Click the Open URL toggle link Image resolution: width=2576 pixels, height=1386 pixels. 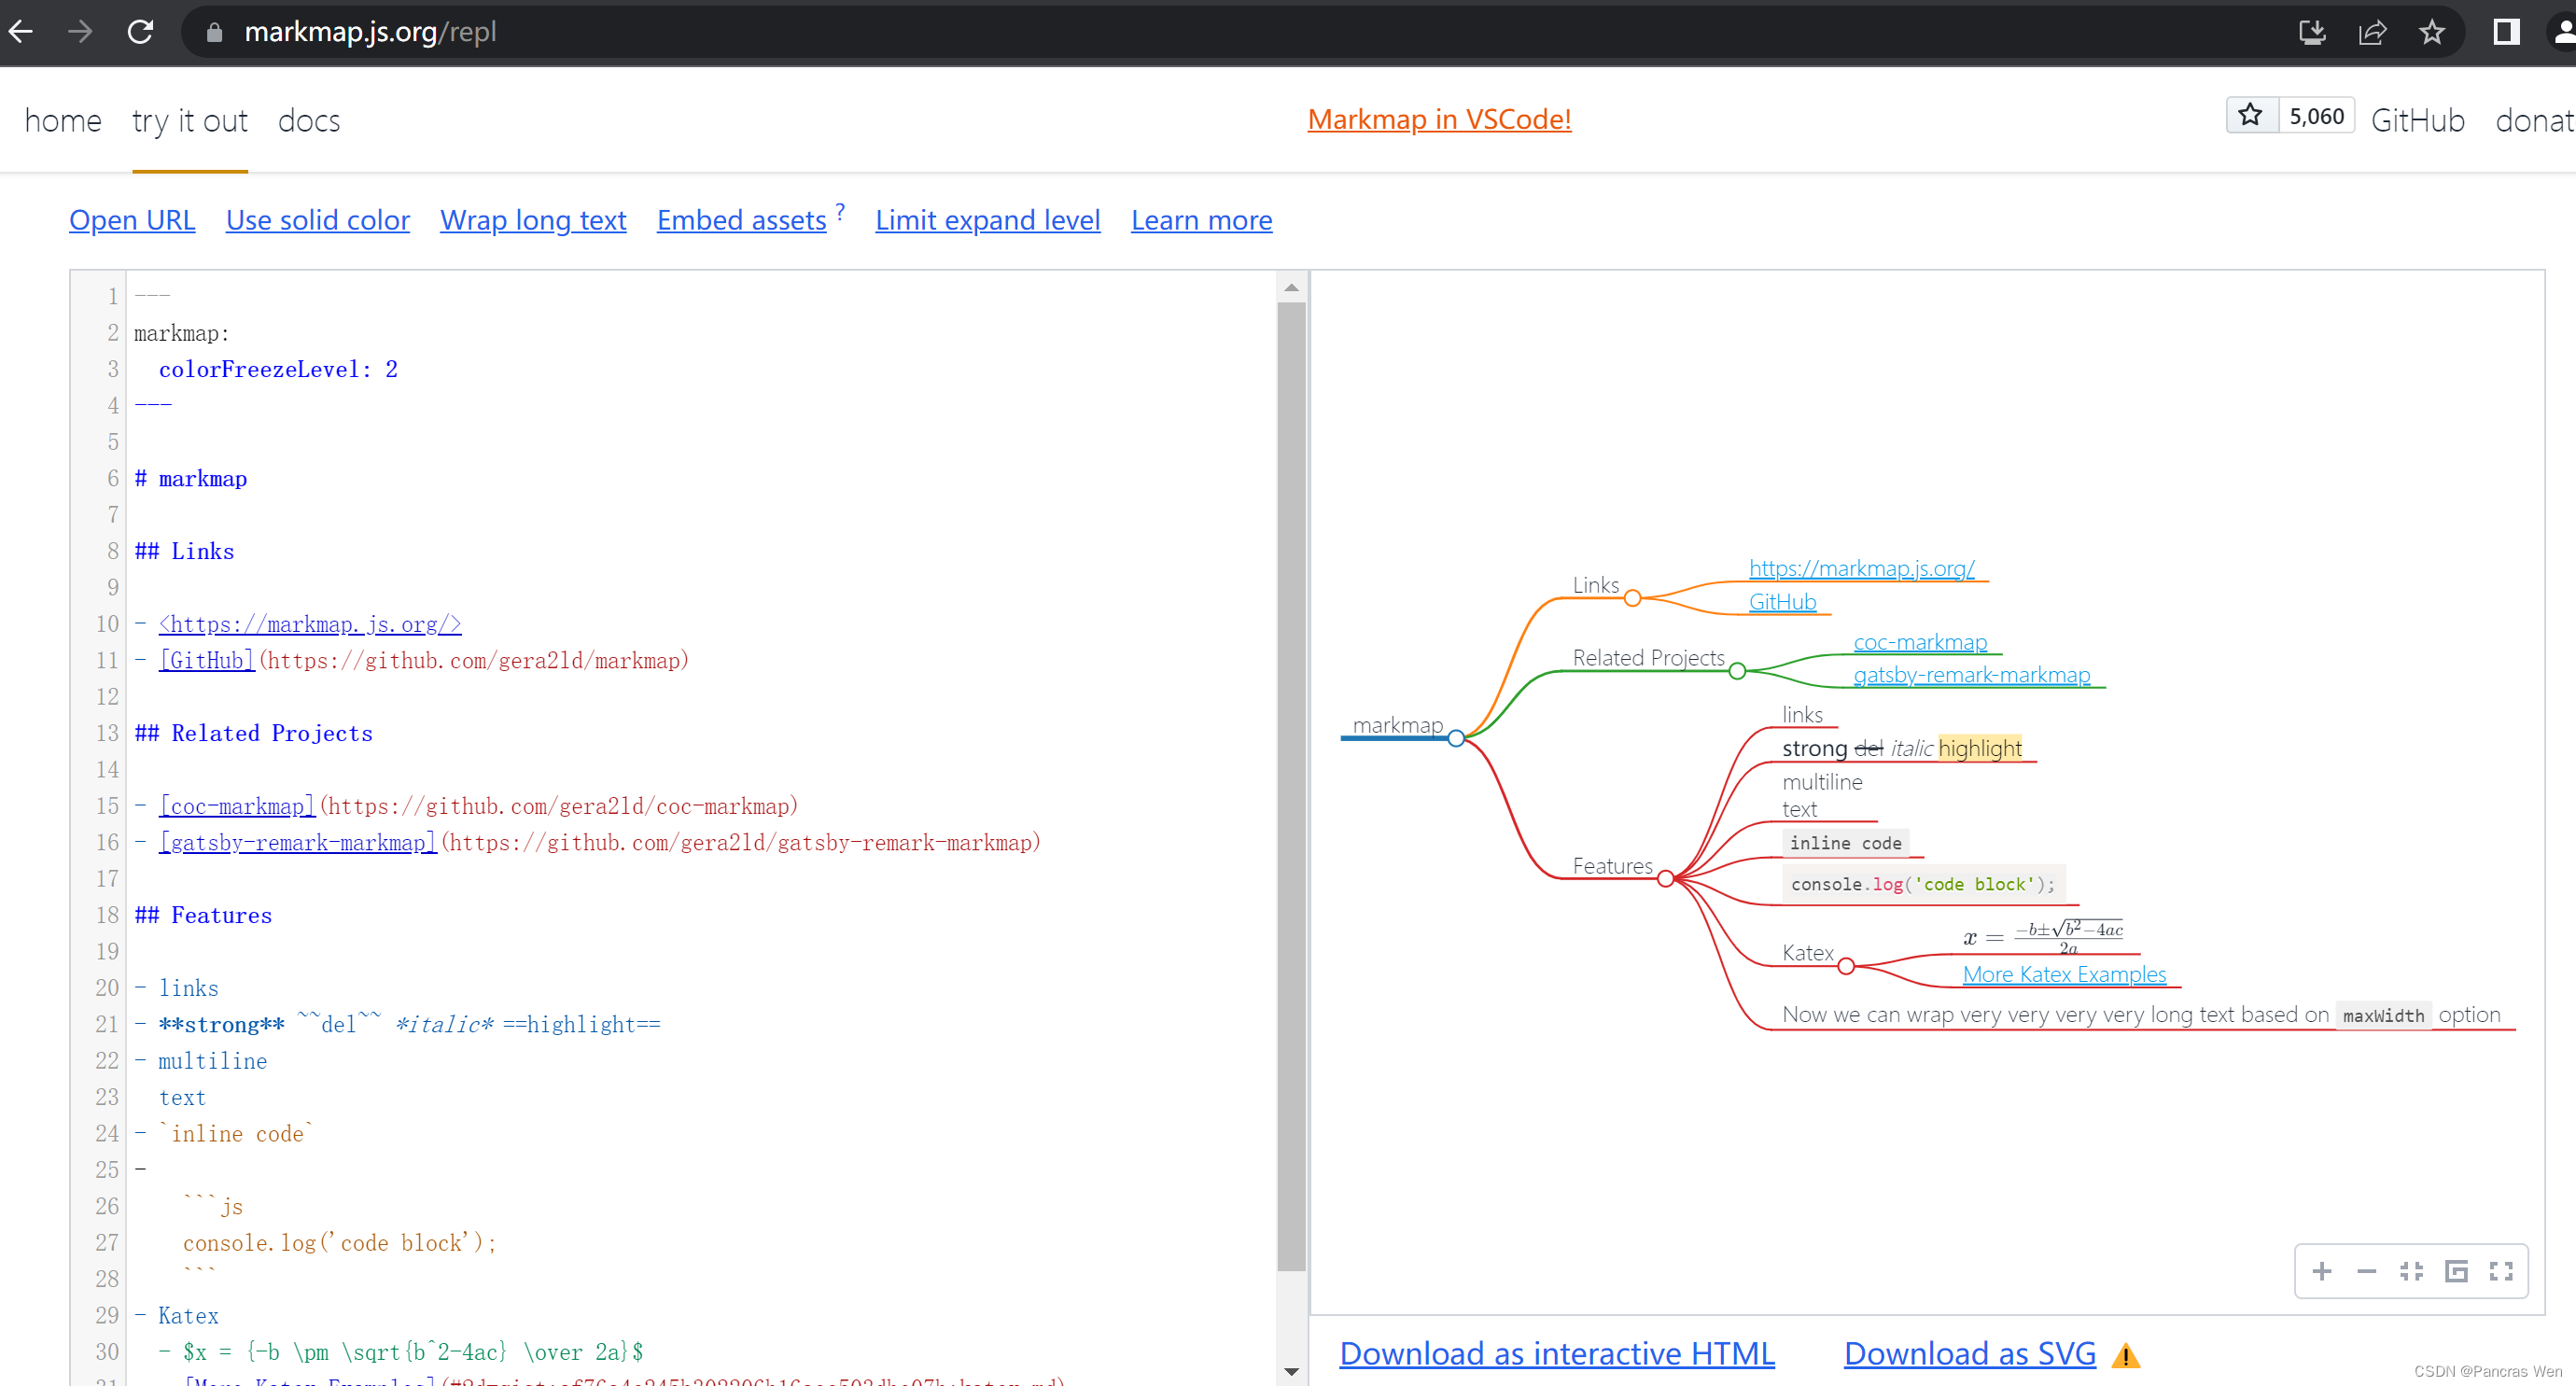pyautogui.click(x=130, y=218)
